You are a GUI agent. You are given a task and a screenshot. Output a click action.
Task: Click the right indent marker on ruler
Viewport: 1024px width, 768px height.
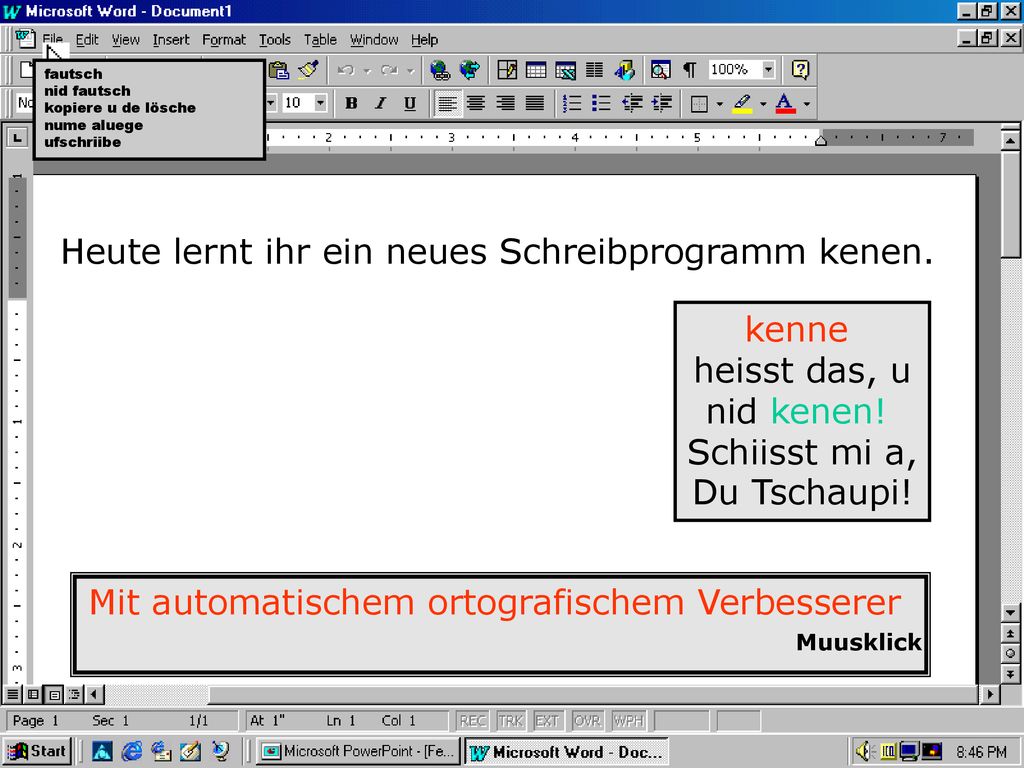(821, 141)
